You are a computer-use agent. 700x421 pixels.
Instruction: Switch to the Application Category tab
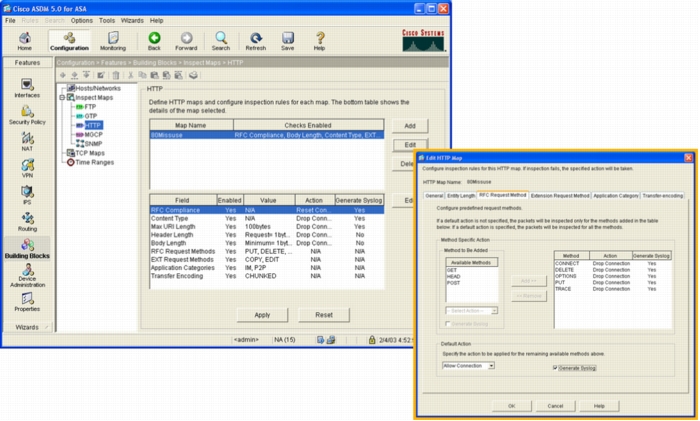point(616,196)
